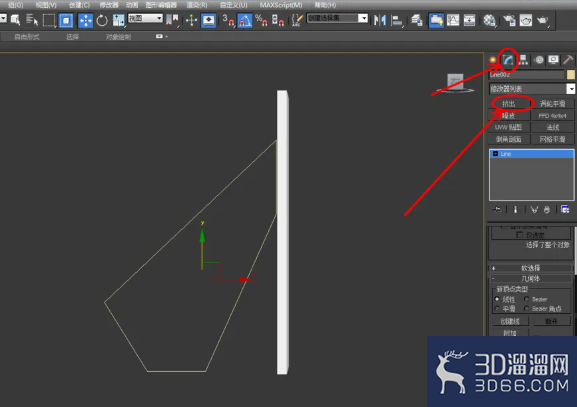Click object color swatch next to name

coord(570,75)
